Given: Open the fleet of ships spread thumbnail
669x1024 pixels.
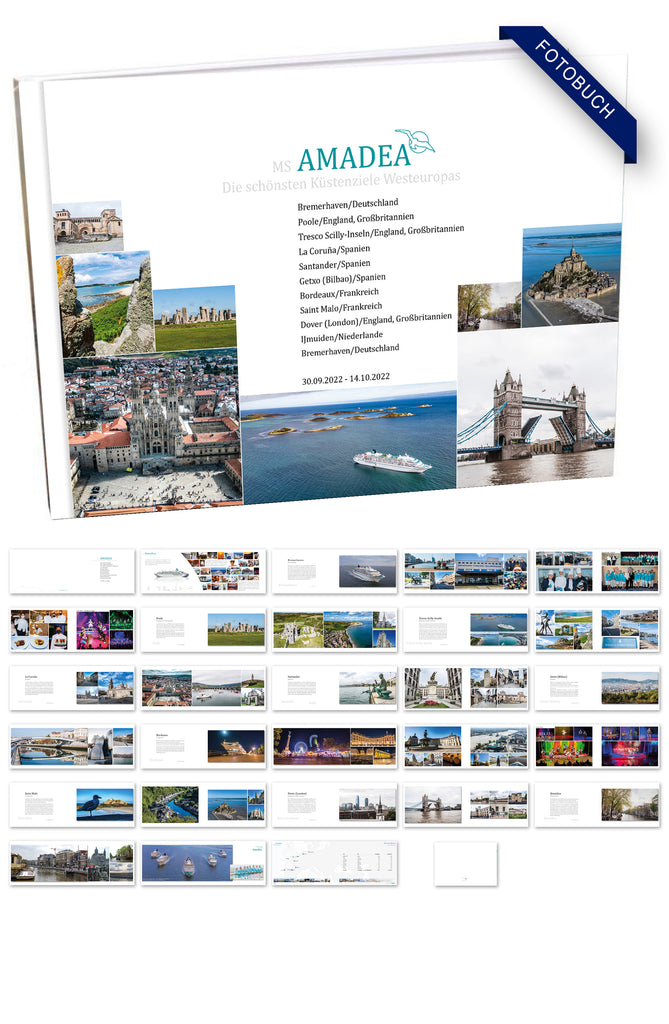Looking at the screenshot, I should pos(204,863).
